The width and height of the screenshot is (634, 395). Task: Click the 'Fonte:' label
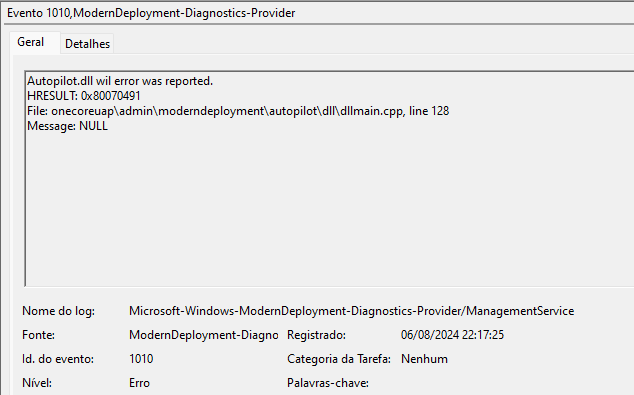click(38, 335)
